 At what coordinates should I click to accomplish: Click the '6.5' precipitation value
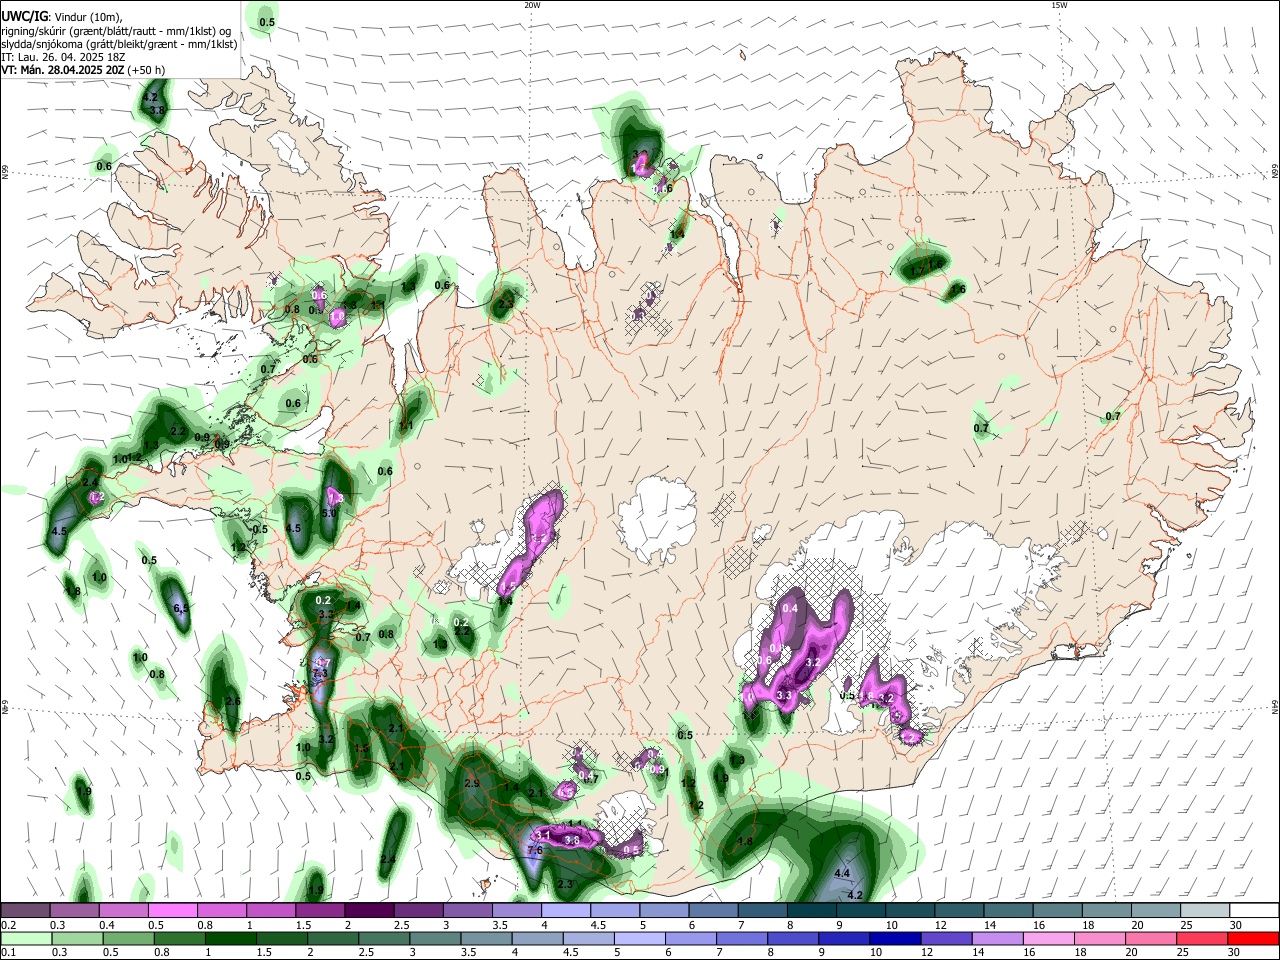click(x=181, y=609)
